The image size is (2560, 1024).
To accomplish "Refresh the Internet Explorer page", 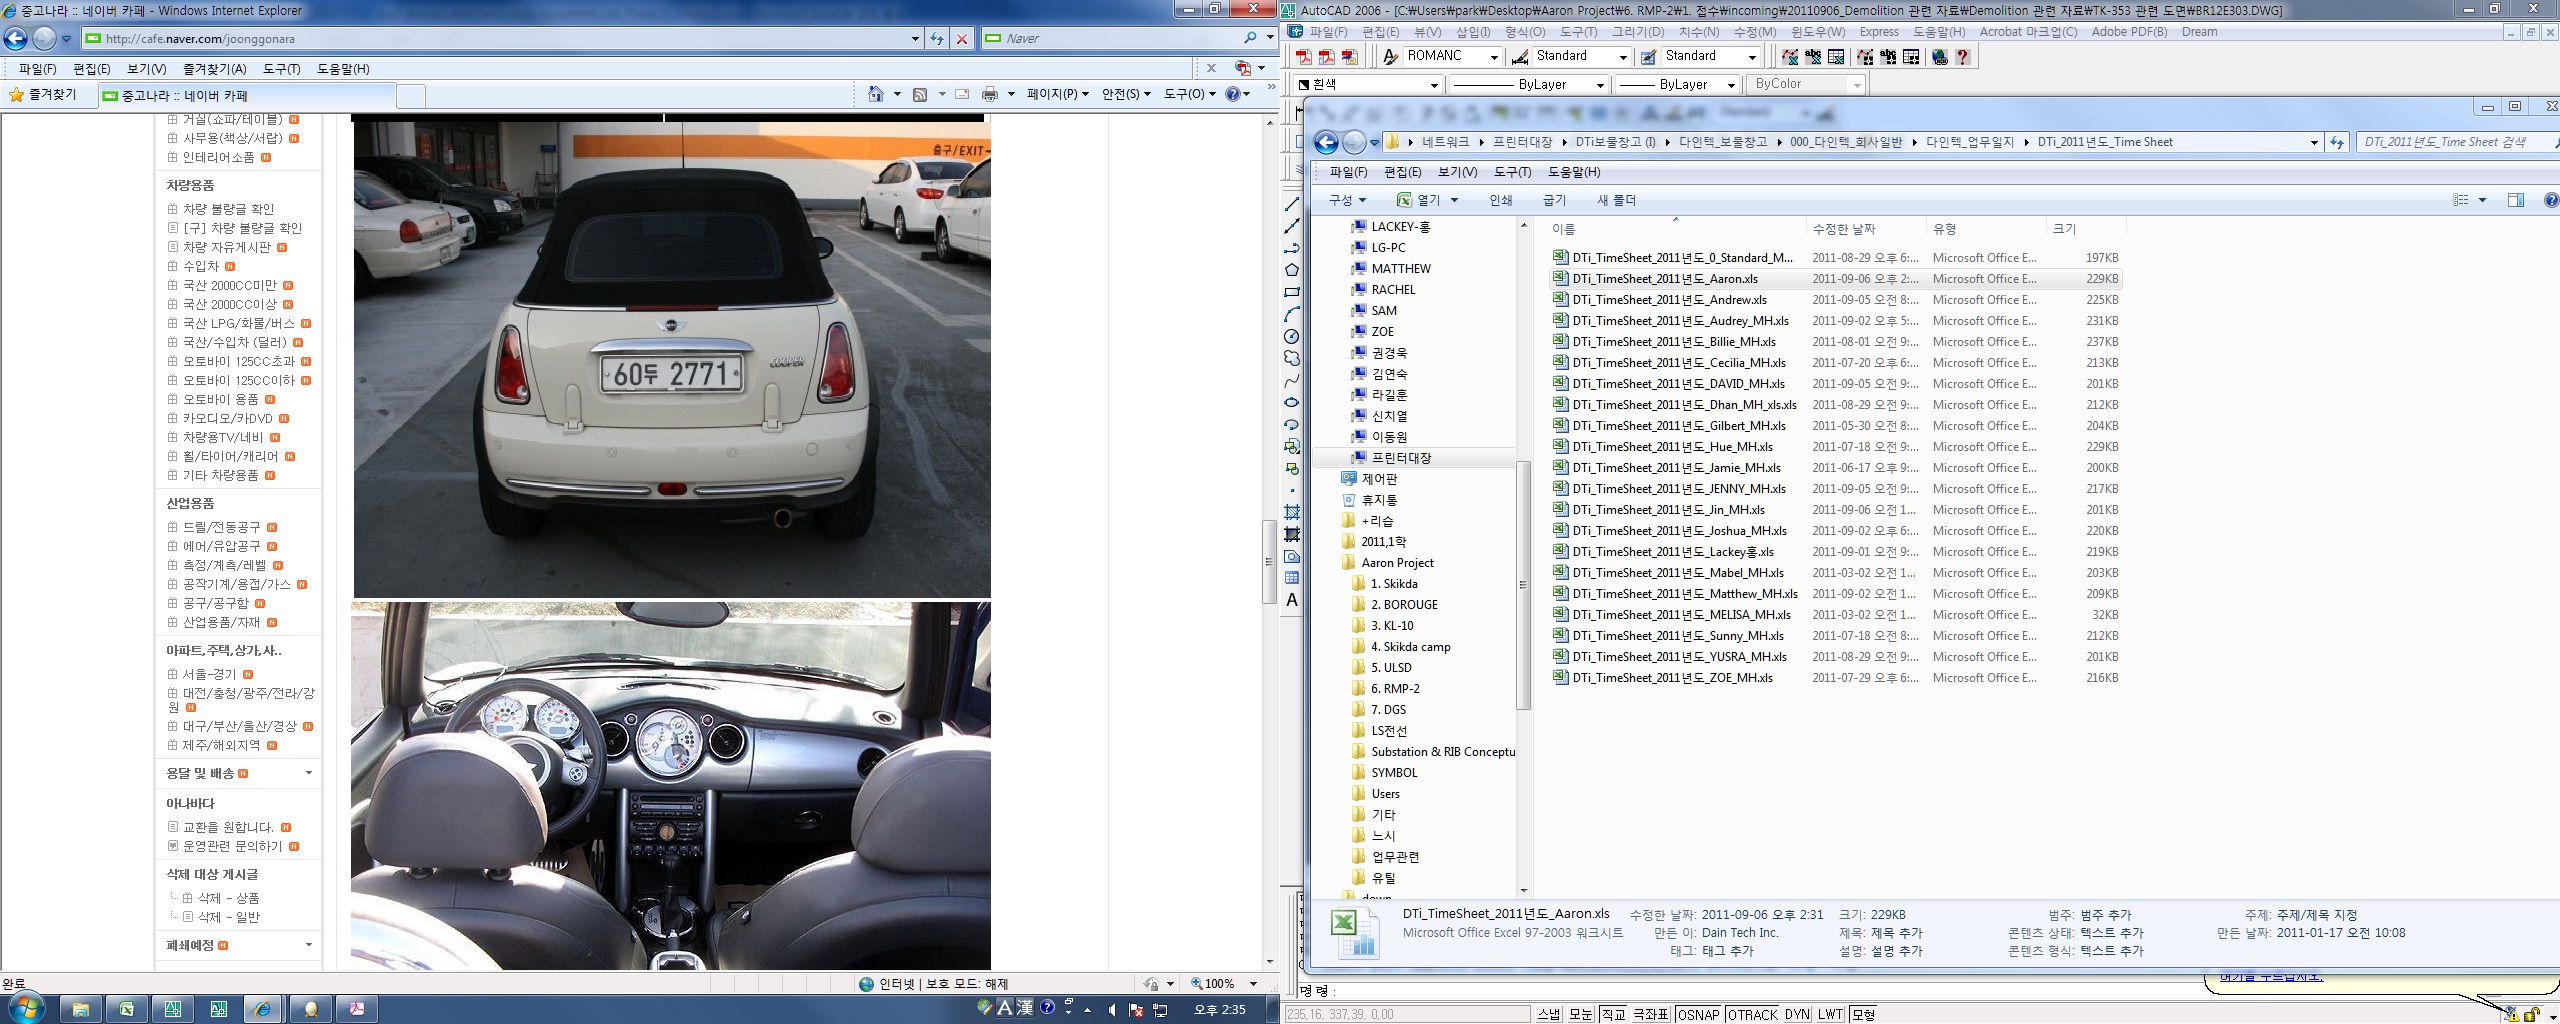I will click(937, 38).
